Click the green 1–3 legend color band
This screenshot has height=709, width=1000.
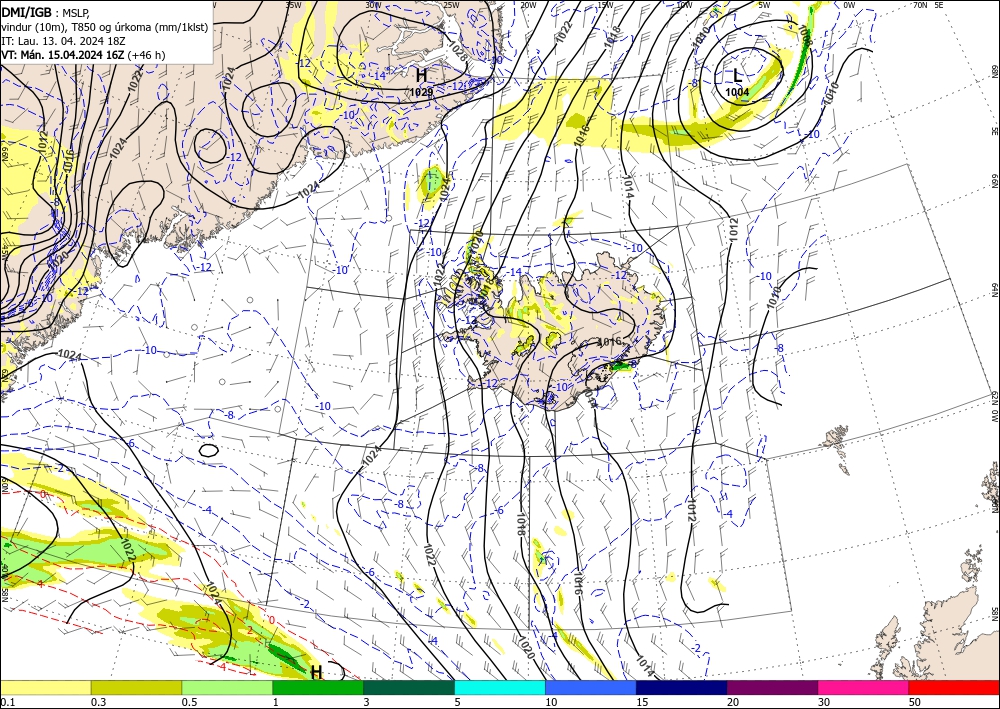[318, 687]
